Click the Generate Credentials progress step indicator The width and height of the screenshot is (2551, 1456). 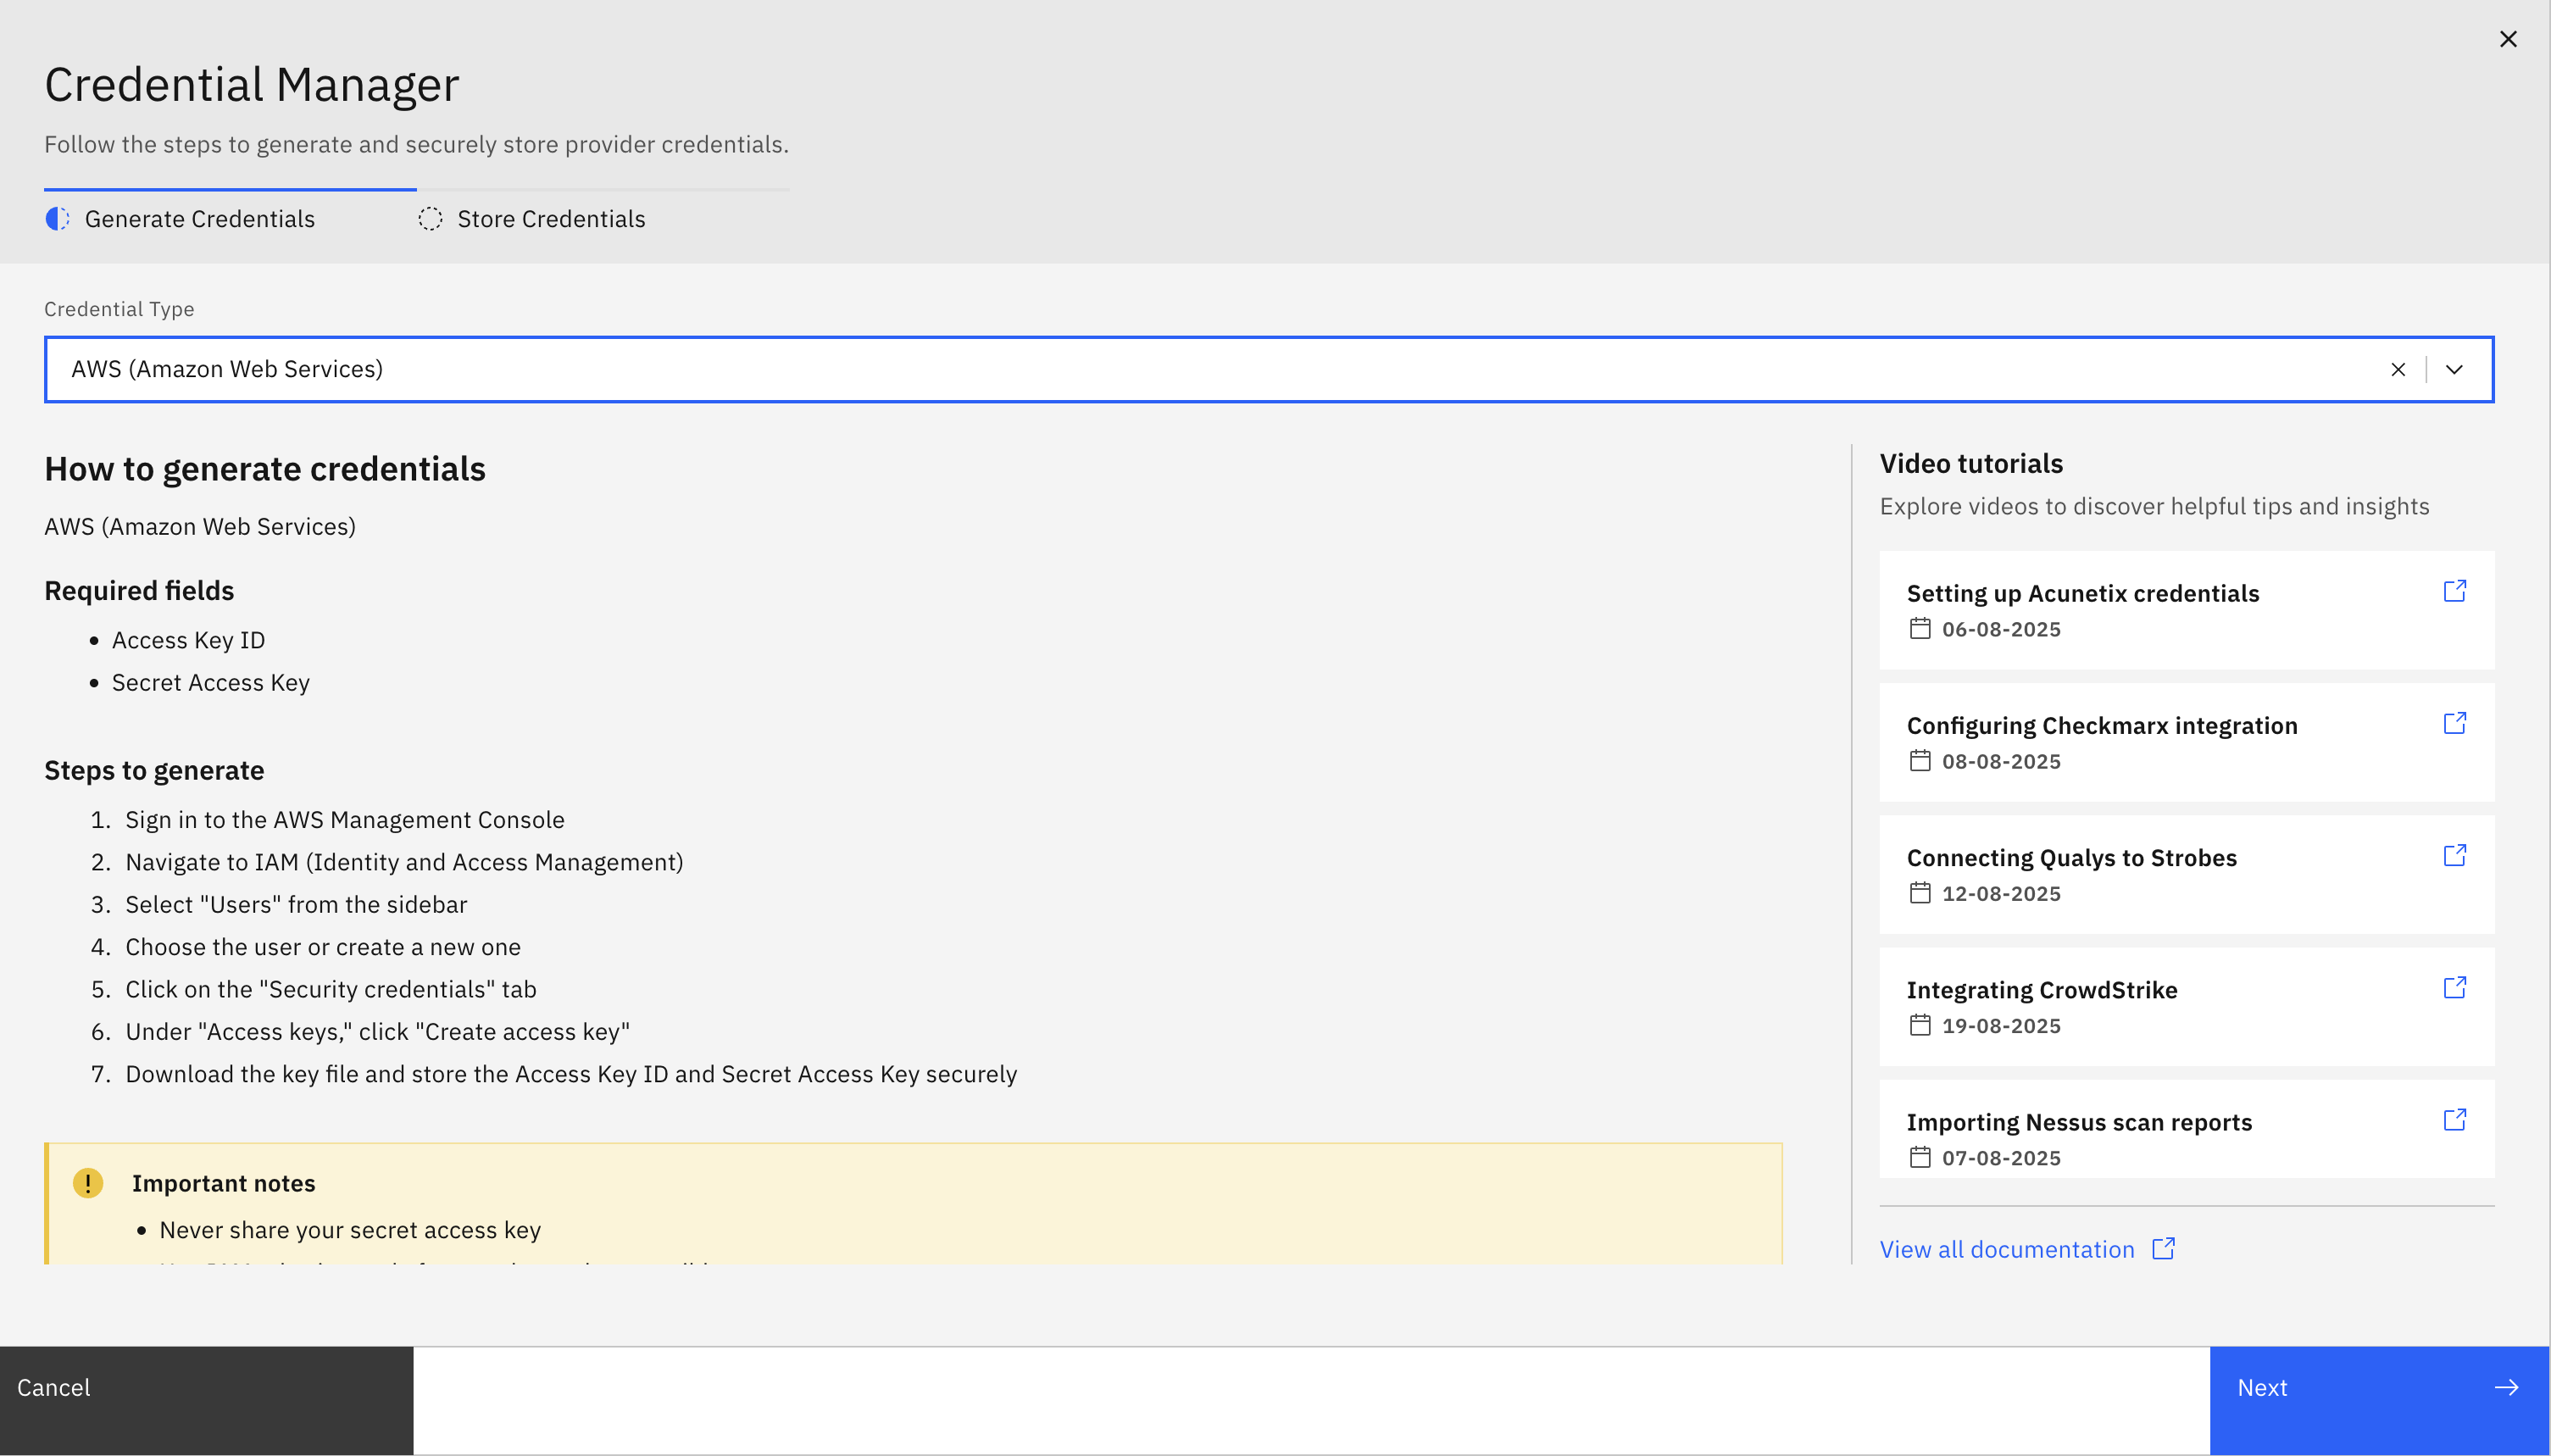(58, 219)
